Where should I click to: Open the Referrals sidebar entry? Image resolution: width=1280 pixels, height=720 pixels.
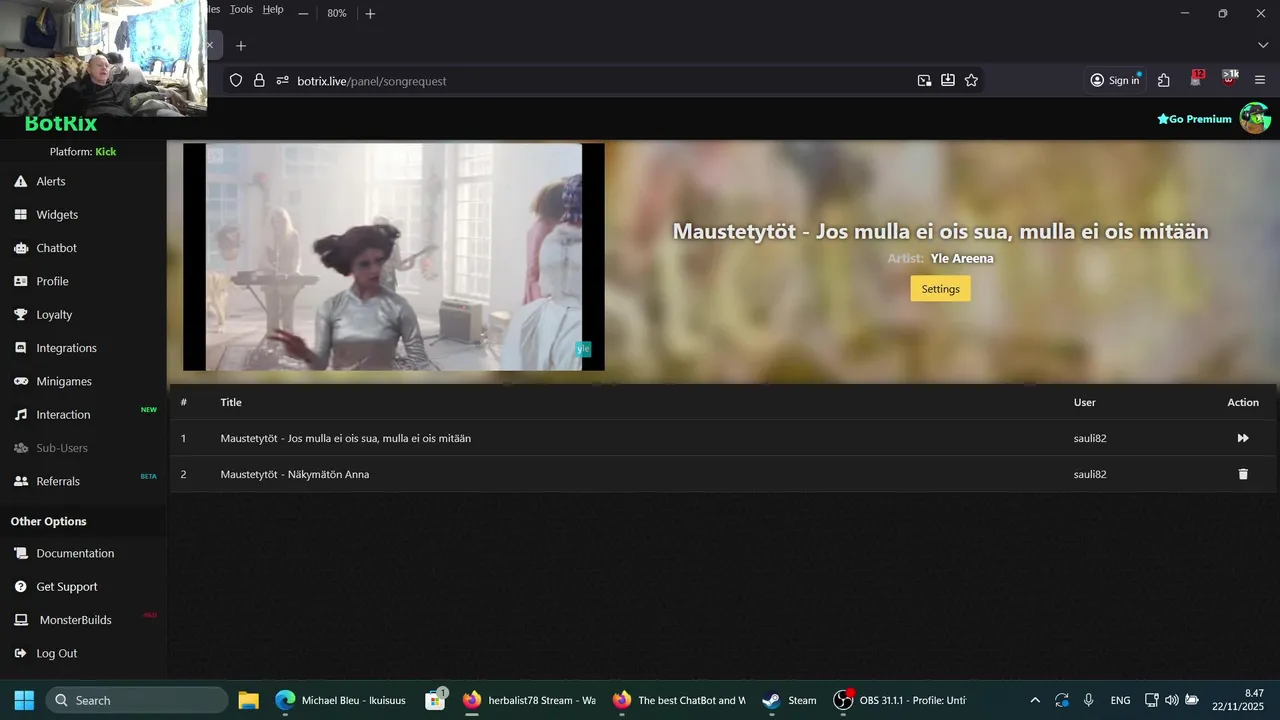[58, 481]
